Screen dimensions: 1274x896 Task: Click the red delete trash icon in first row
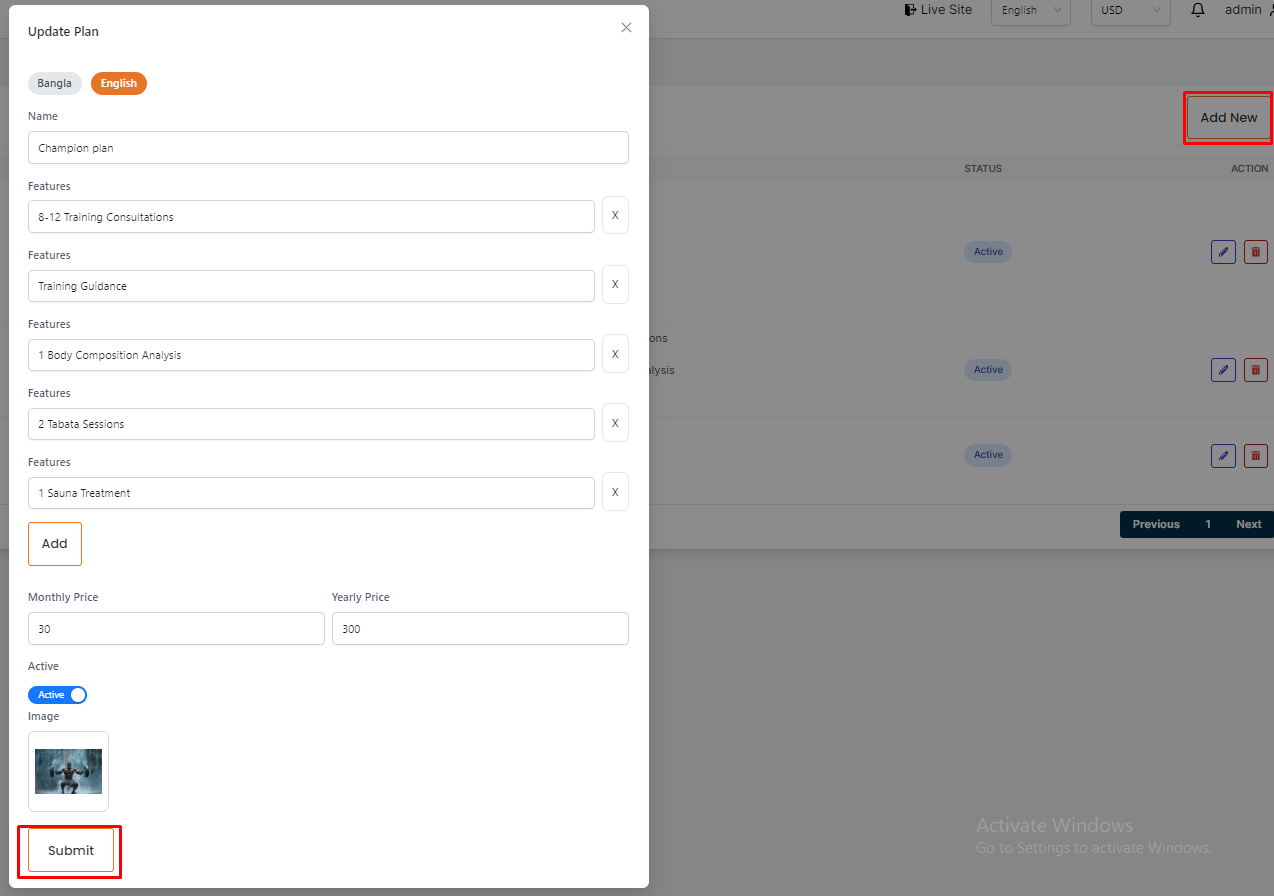coord(1255,252)
